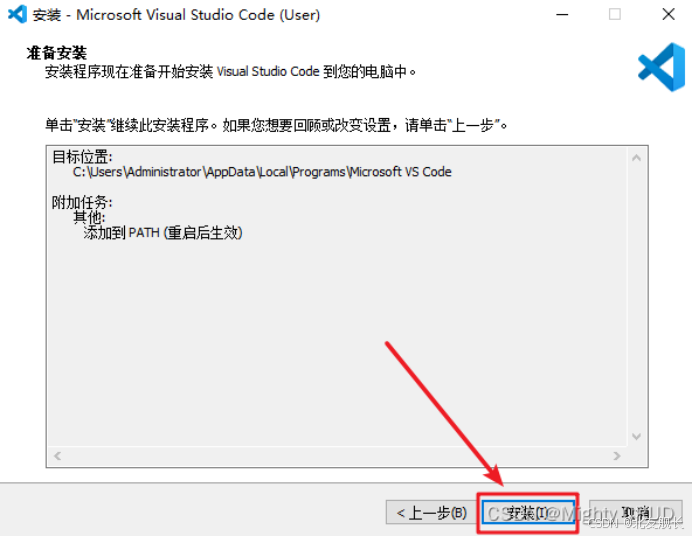Click the 附加任务: label
The height and width of the screenshot is (537, 692).
(83, 203)
